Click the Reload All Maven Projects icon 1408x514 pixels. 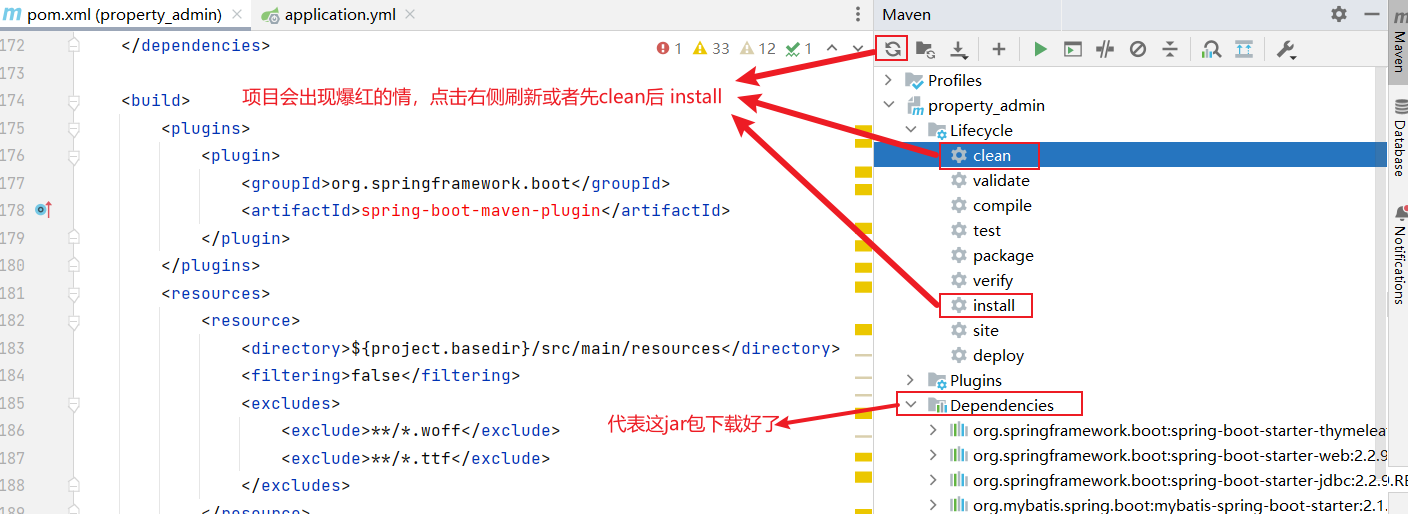tap(892, 48)
